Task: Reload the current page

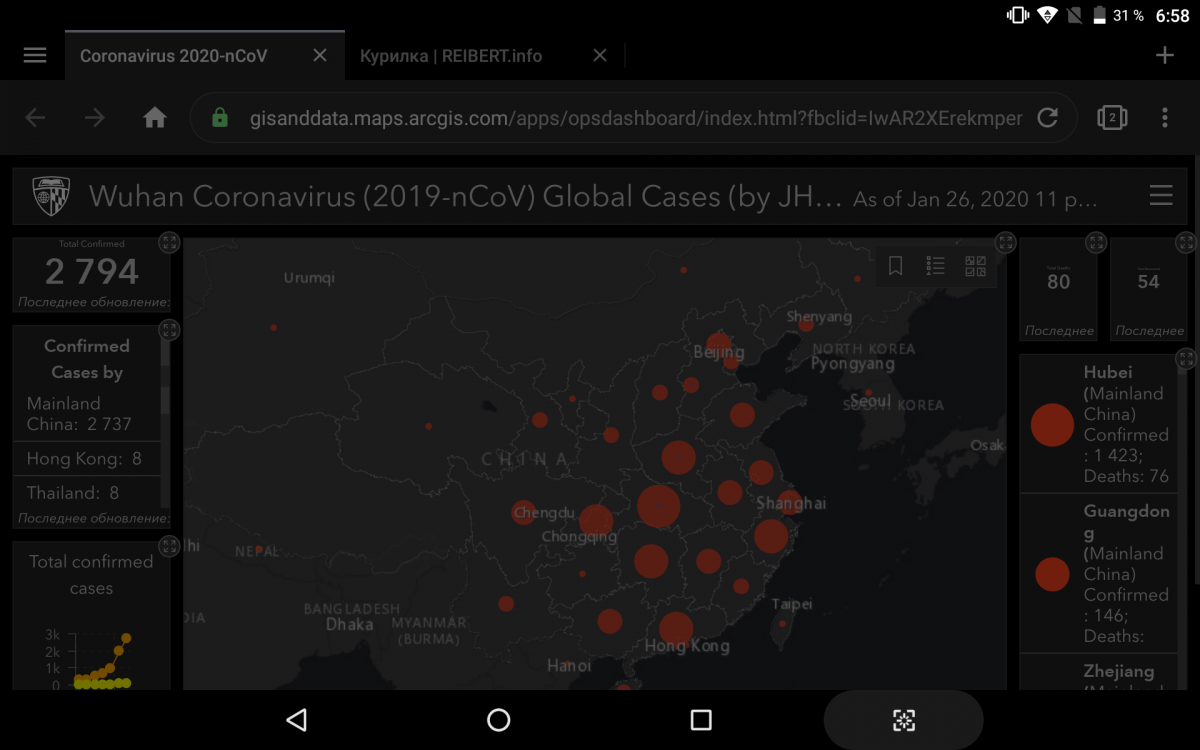Action: click(x=1047, y=118)
